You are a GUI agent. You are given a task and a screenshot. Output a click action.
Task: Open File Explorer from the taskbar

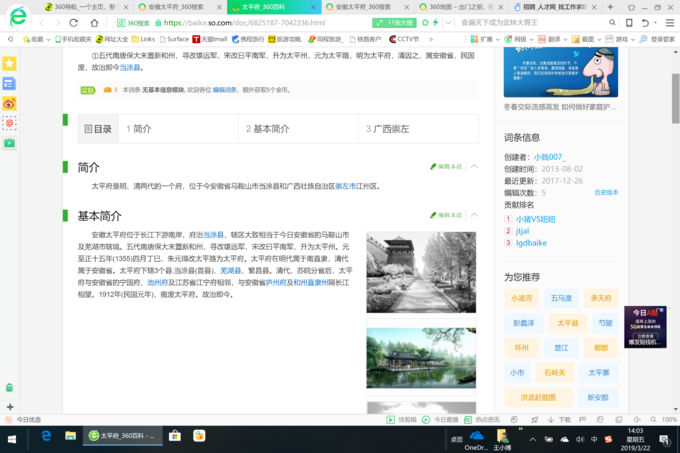pyautogui.click(x=71, y=436)
